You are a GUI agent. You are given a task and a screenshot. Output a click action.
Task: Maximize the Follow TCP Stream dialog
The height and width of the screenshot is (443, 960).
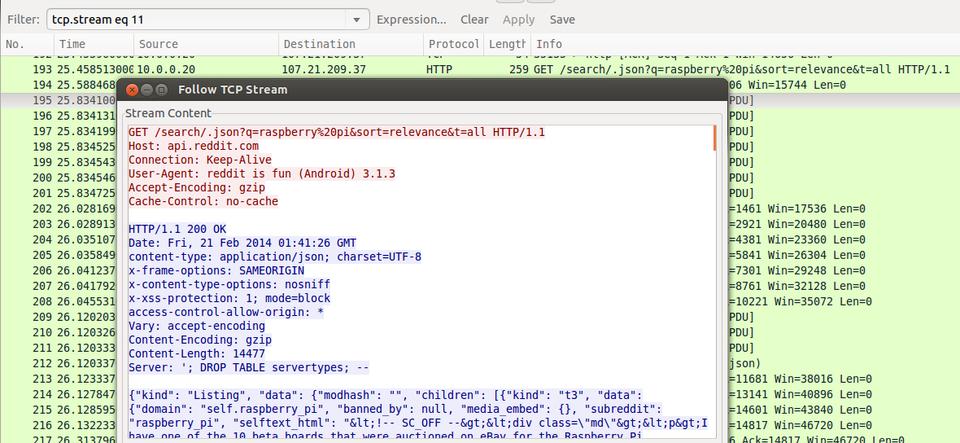coord(162,90)
